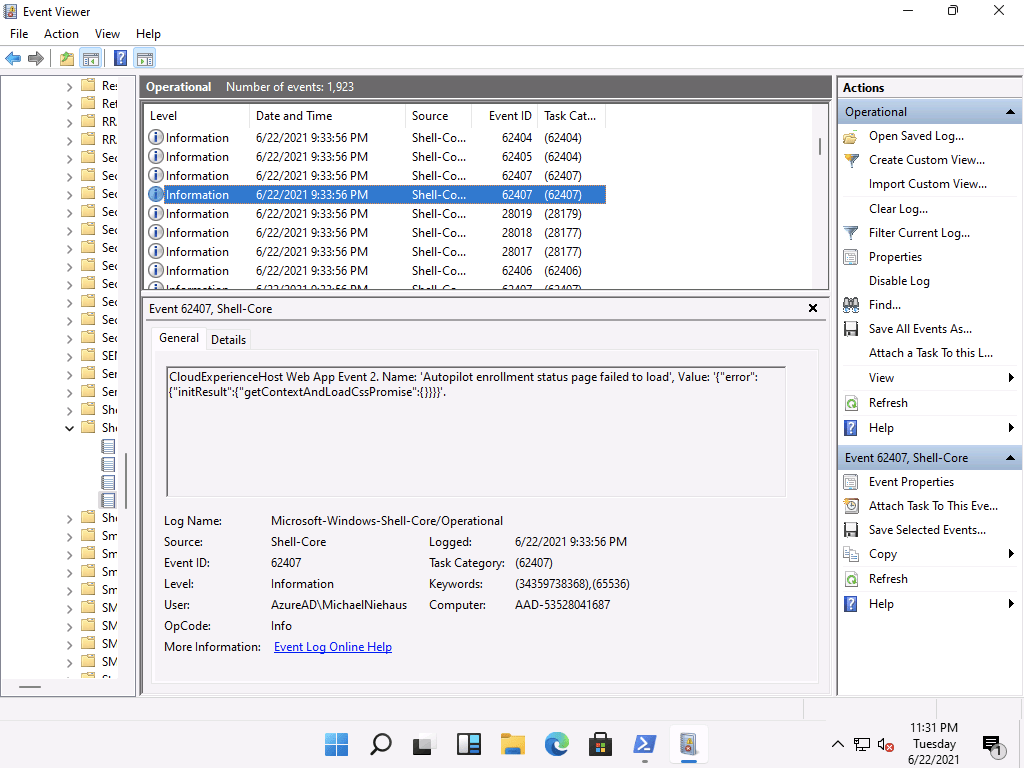Switch to the Details tab

point(228,340)
